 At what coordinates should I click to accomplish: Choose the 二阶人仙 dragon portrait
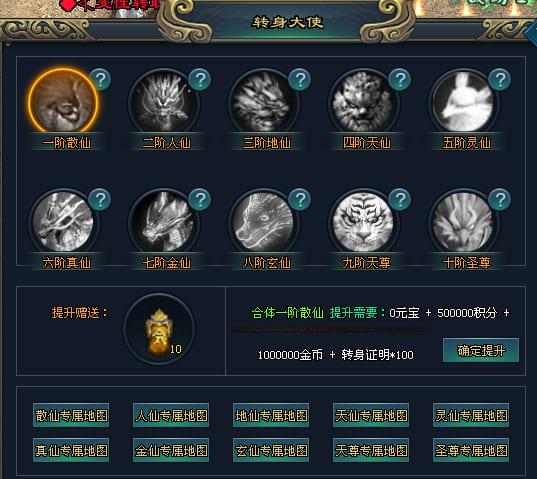[x=163, y=102]
